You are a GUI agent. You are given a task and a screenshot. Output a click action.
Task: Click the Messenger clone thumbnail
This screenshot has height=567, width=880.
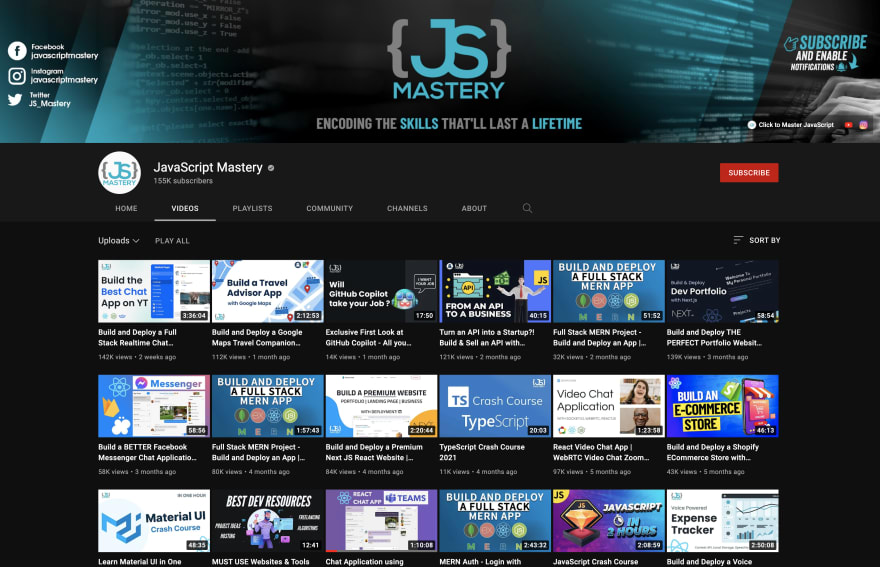click(154, 406)
